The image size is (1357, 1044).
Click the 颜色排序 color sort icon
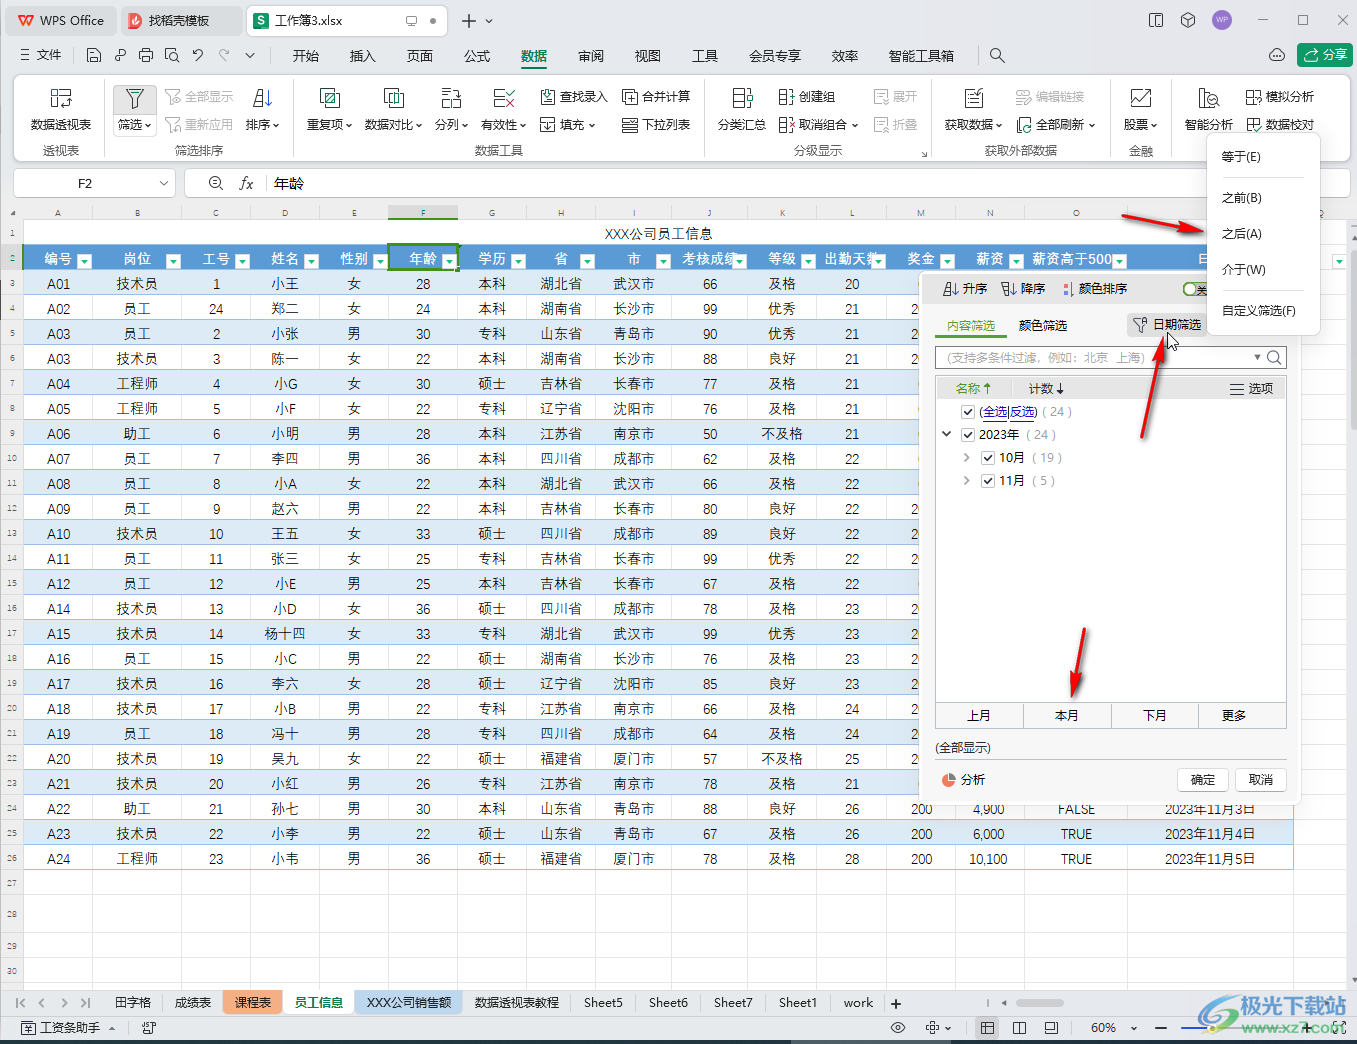coord(1067,288)
